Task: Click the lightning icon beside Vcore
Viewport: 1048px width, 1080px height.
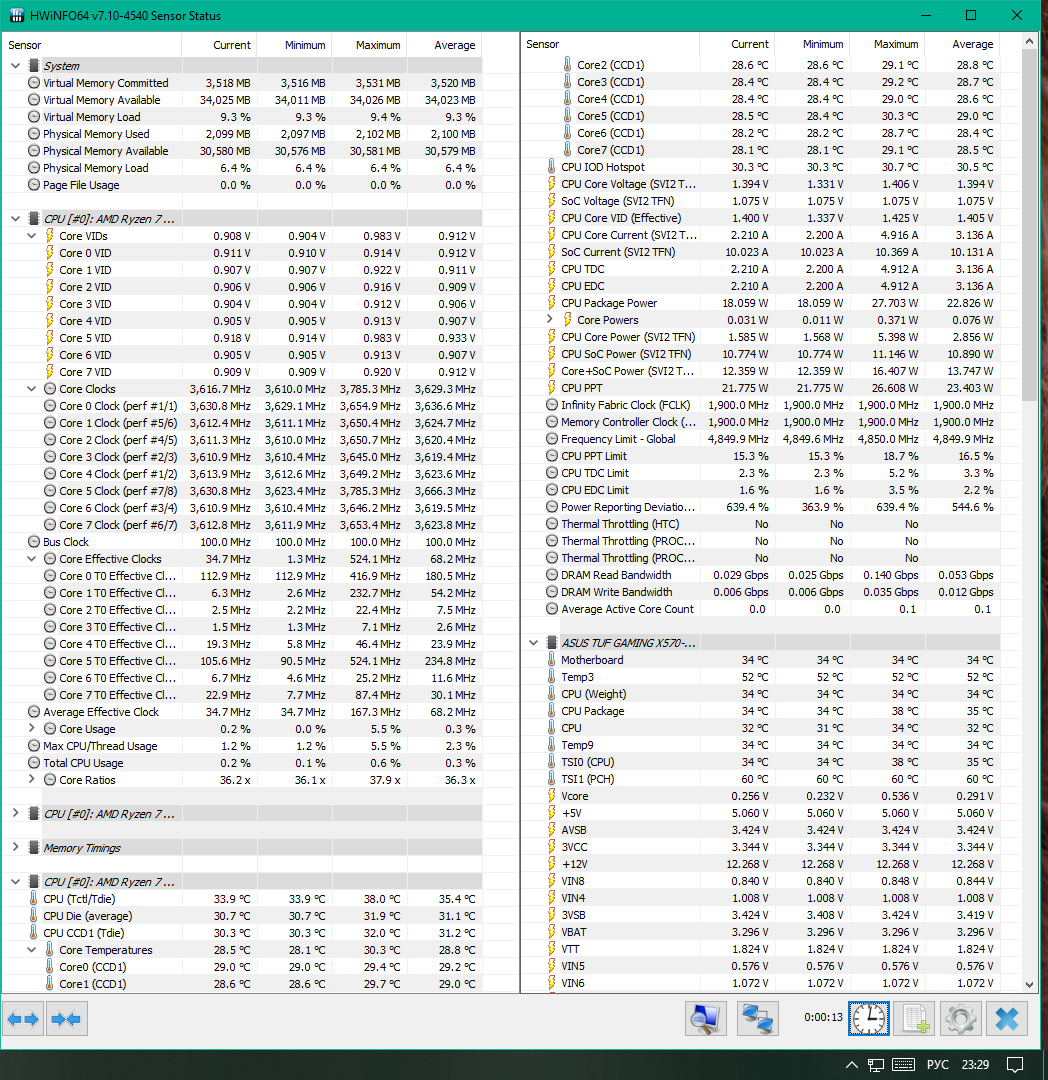Action: (552, 796)
